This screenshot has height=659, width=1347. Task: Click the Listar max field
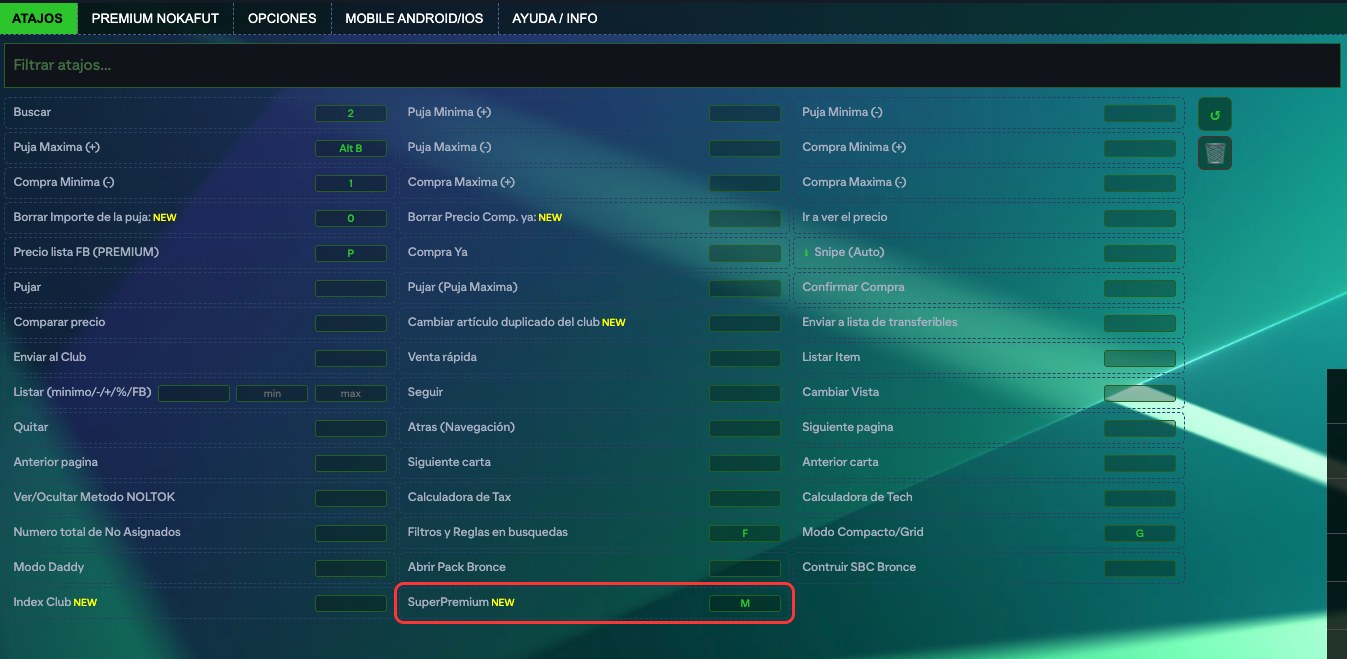pyautogui.click(x=351, y=394)
